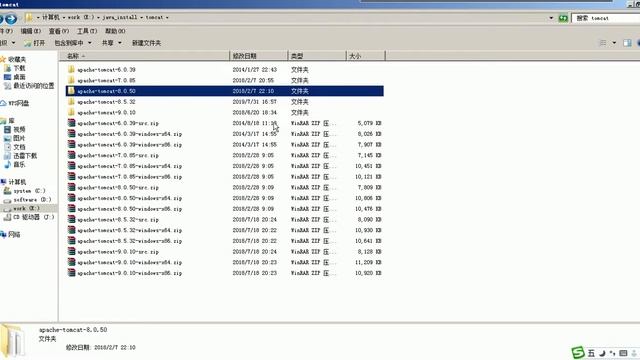Screen dimensions: 640x360
Task: Select the system (C:) drive in the sidebar
Action: coord(24,191)
